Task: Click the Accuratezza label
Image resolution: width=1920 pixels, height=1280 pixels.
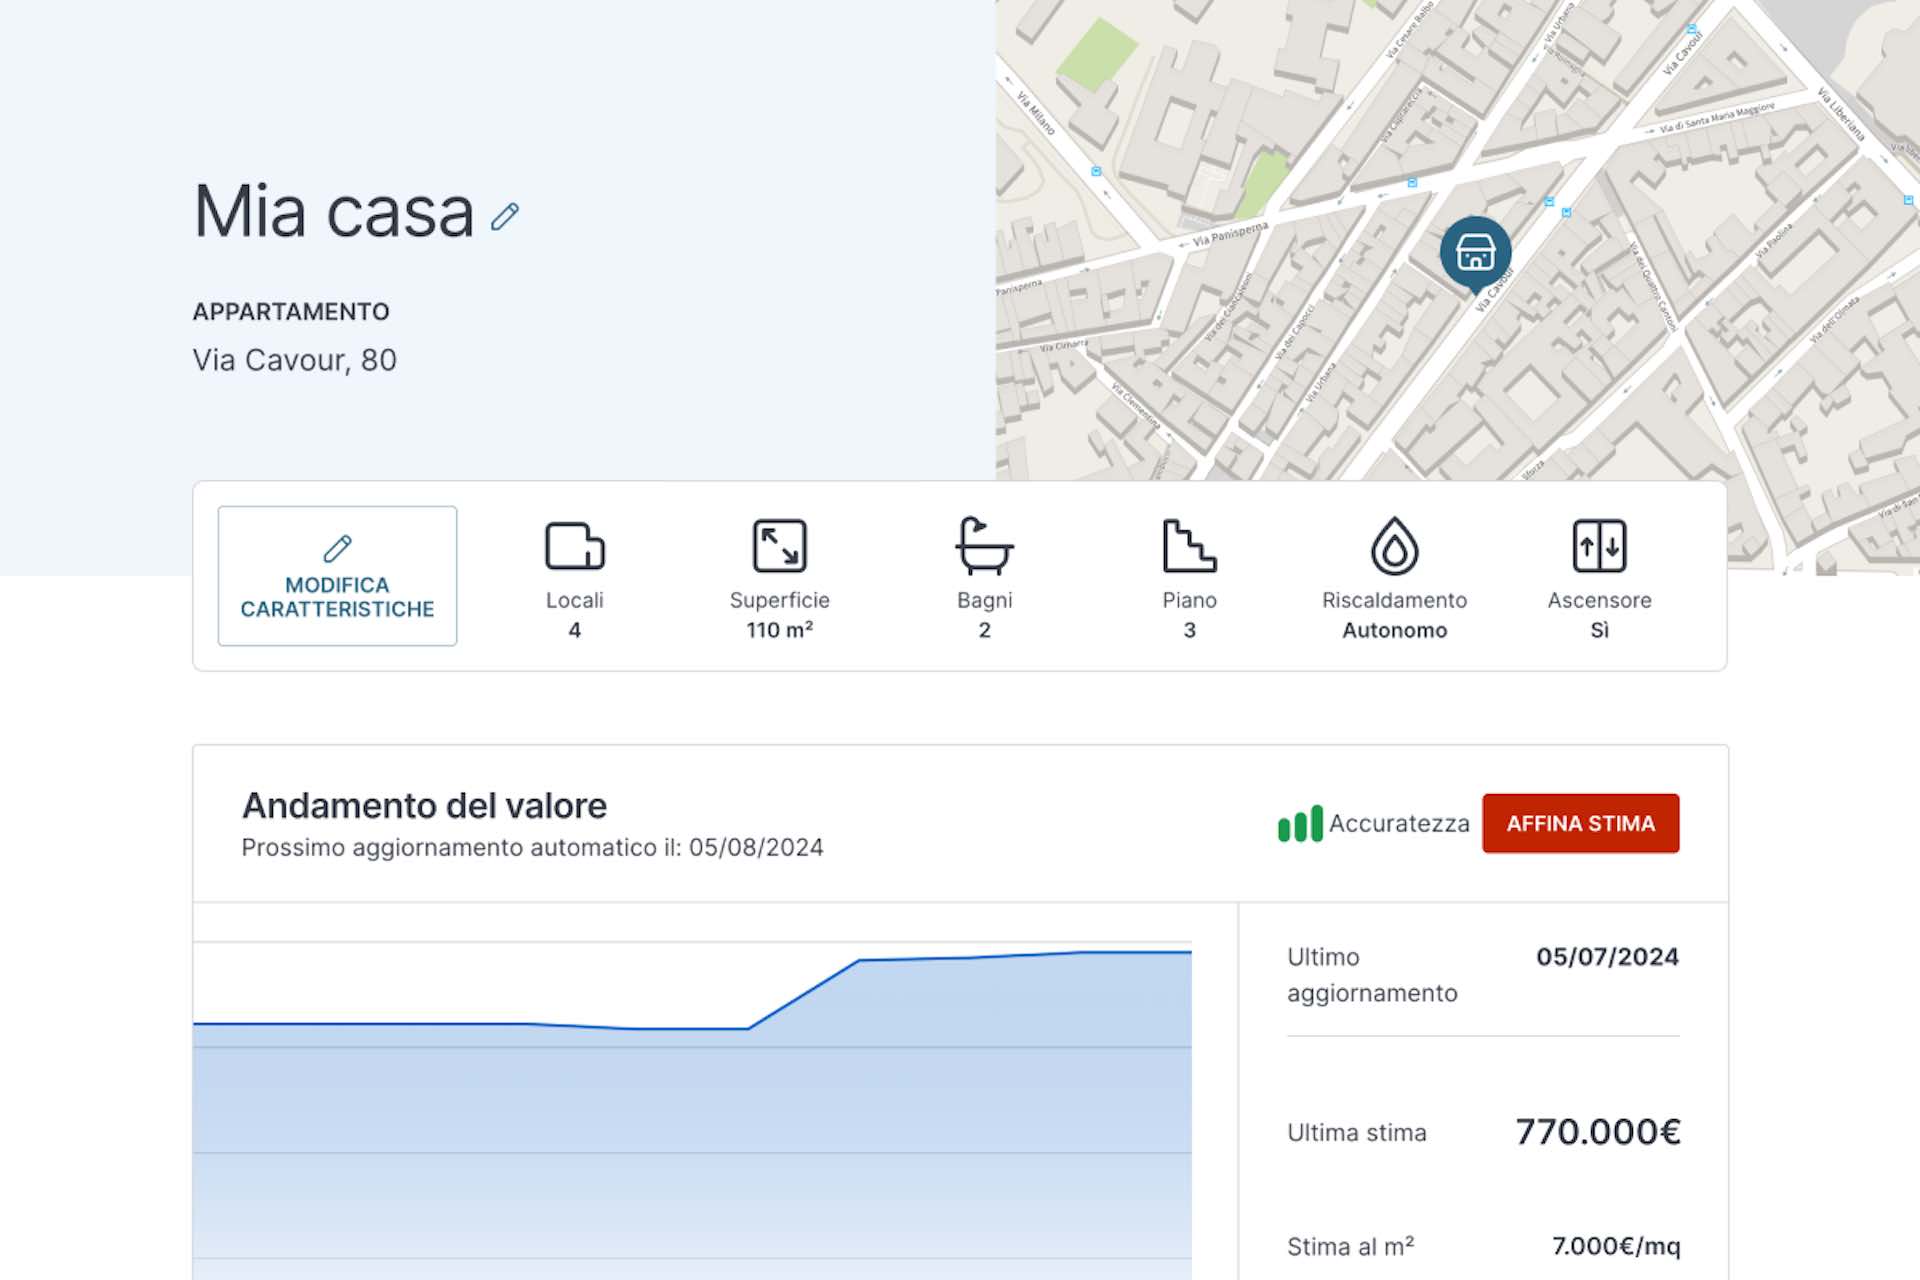Action: [x=1399, y=824]
